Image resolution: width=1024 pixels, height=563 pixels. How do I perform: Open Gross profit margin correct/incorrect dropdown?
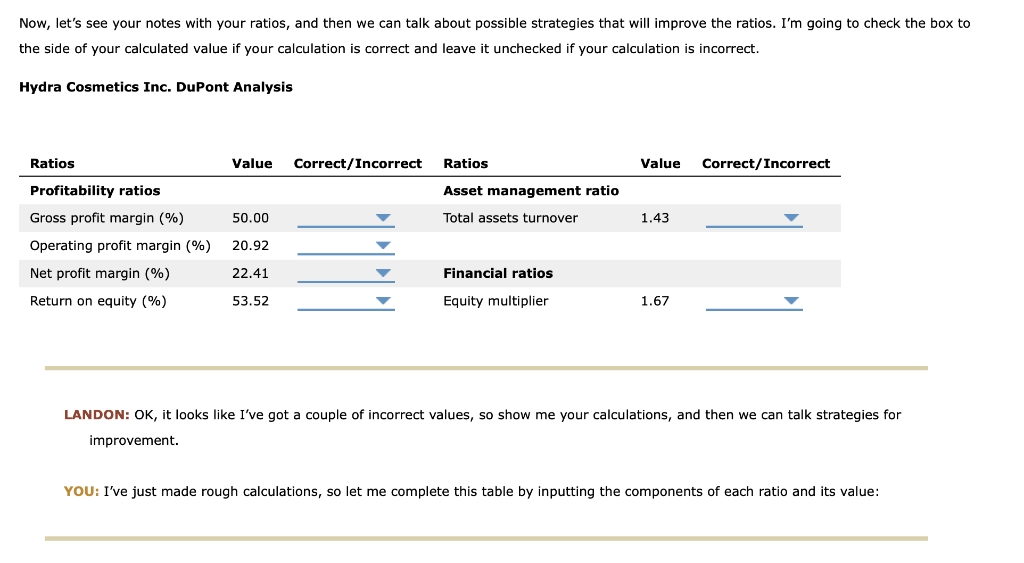pos(345,218)
